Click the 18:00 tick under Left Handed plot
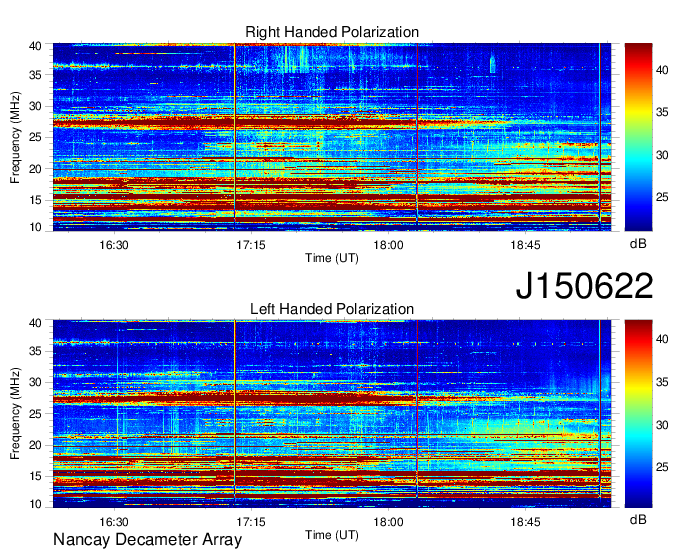 point(388,521)
